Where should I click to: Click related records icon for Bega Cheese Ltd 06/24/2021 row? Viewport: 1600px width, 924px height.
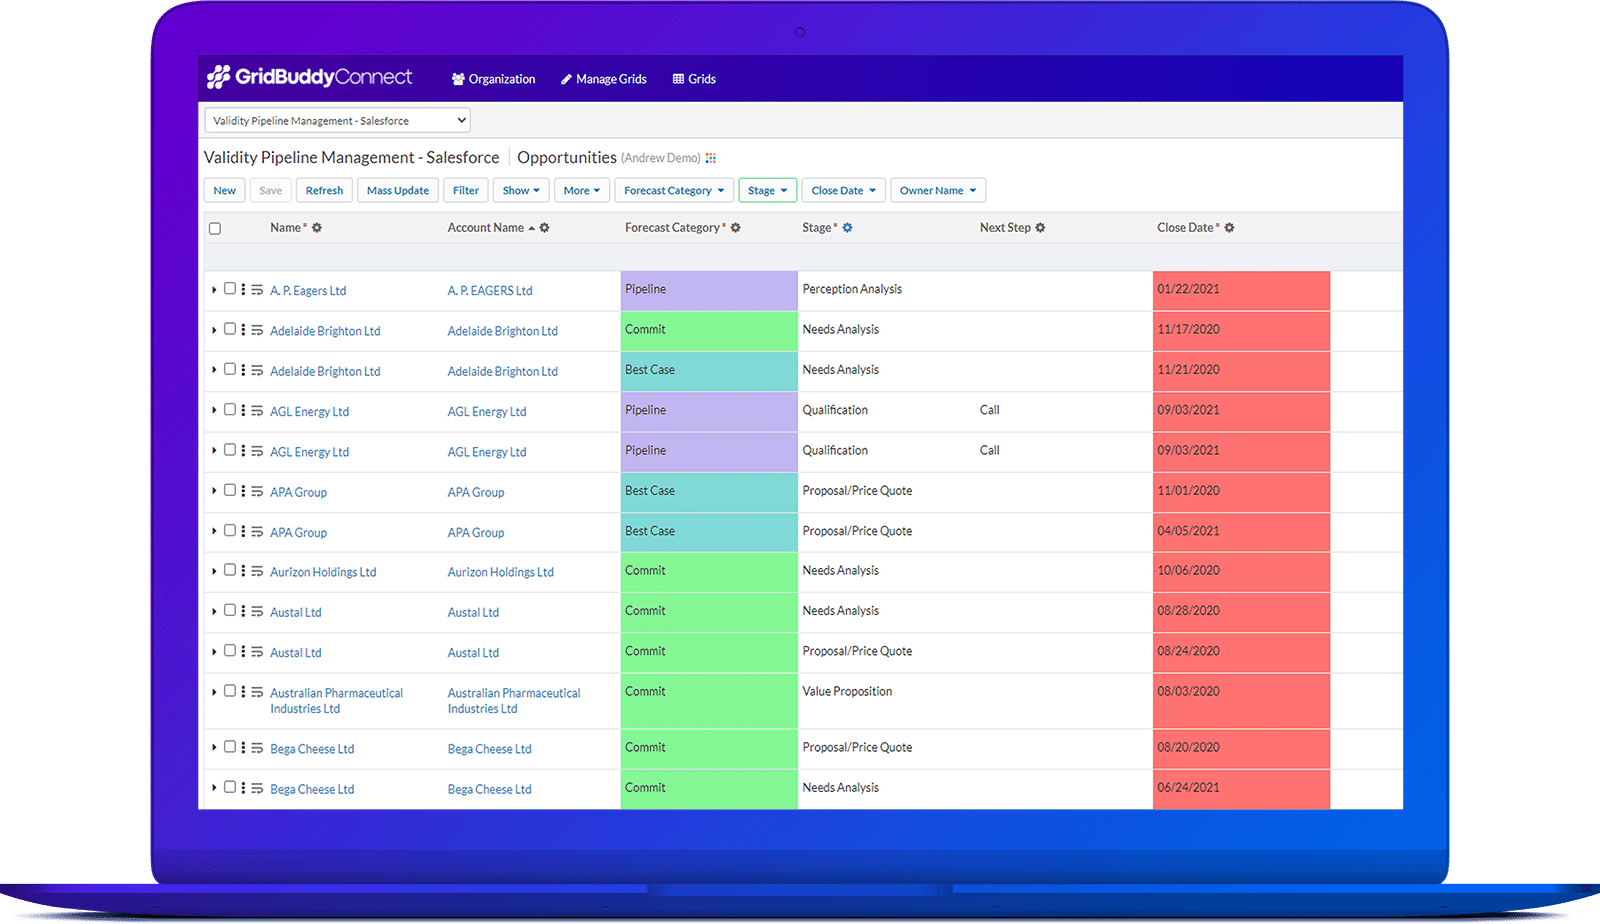(x=257, y=789)
